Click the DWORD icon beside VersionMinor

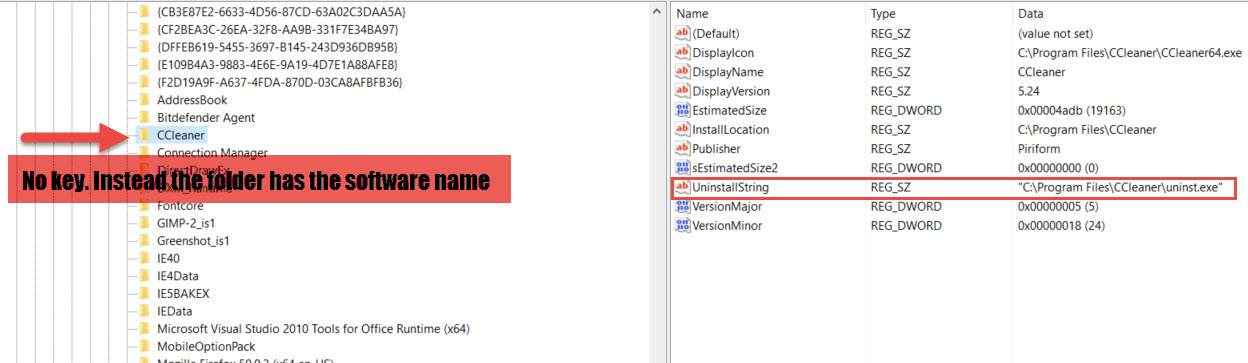[x=683, y=226]
